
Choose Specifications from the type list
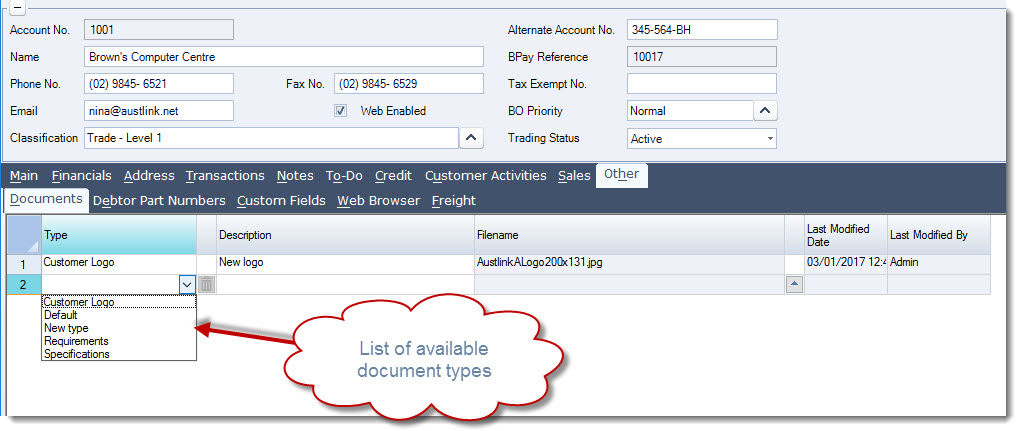tap(119, 354)
